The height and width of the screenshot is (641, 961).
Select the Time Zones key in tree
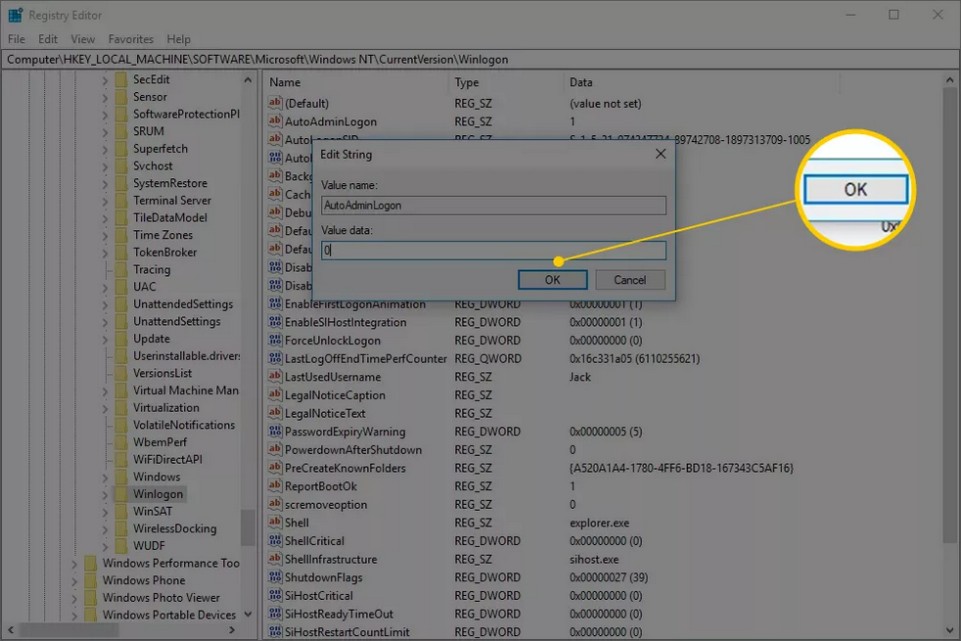[162, 235]
